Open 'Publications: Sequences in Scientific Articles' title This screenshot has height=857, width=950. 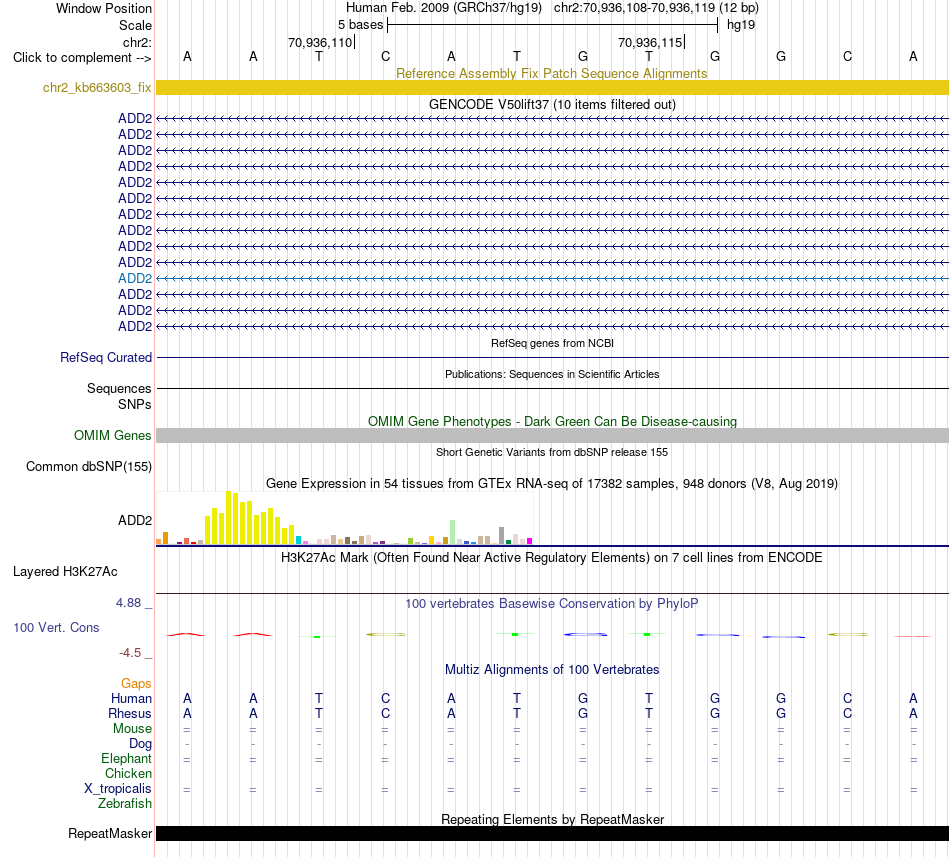point(552,374)
